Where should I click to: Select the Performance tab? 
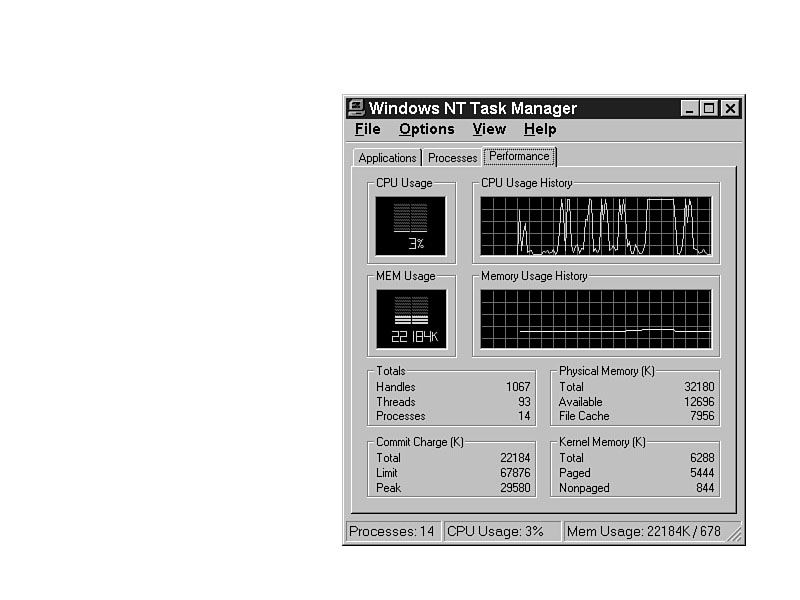[519, 156]
